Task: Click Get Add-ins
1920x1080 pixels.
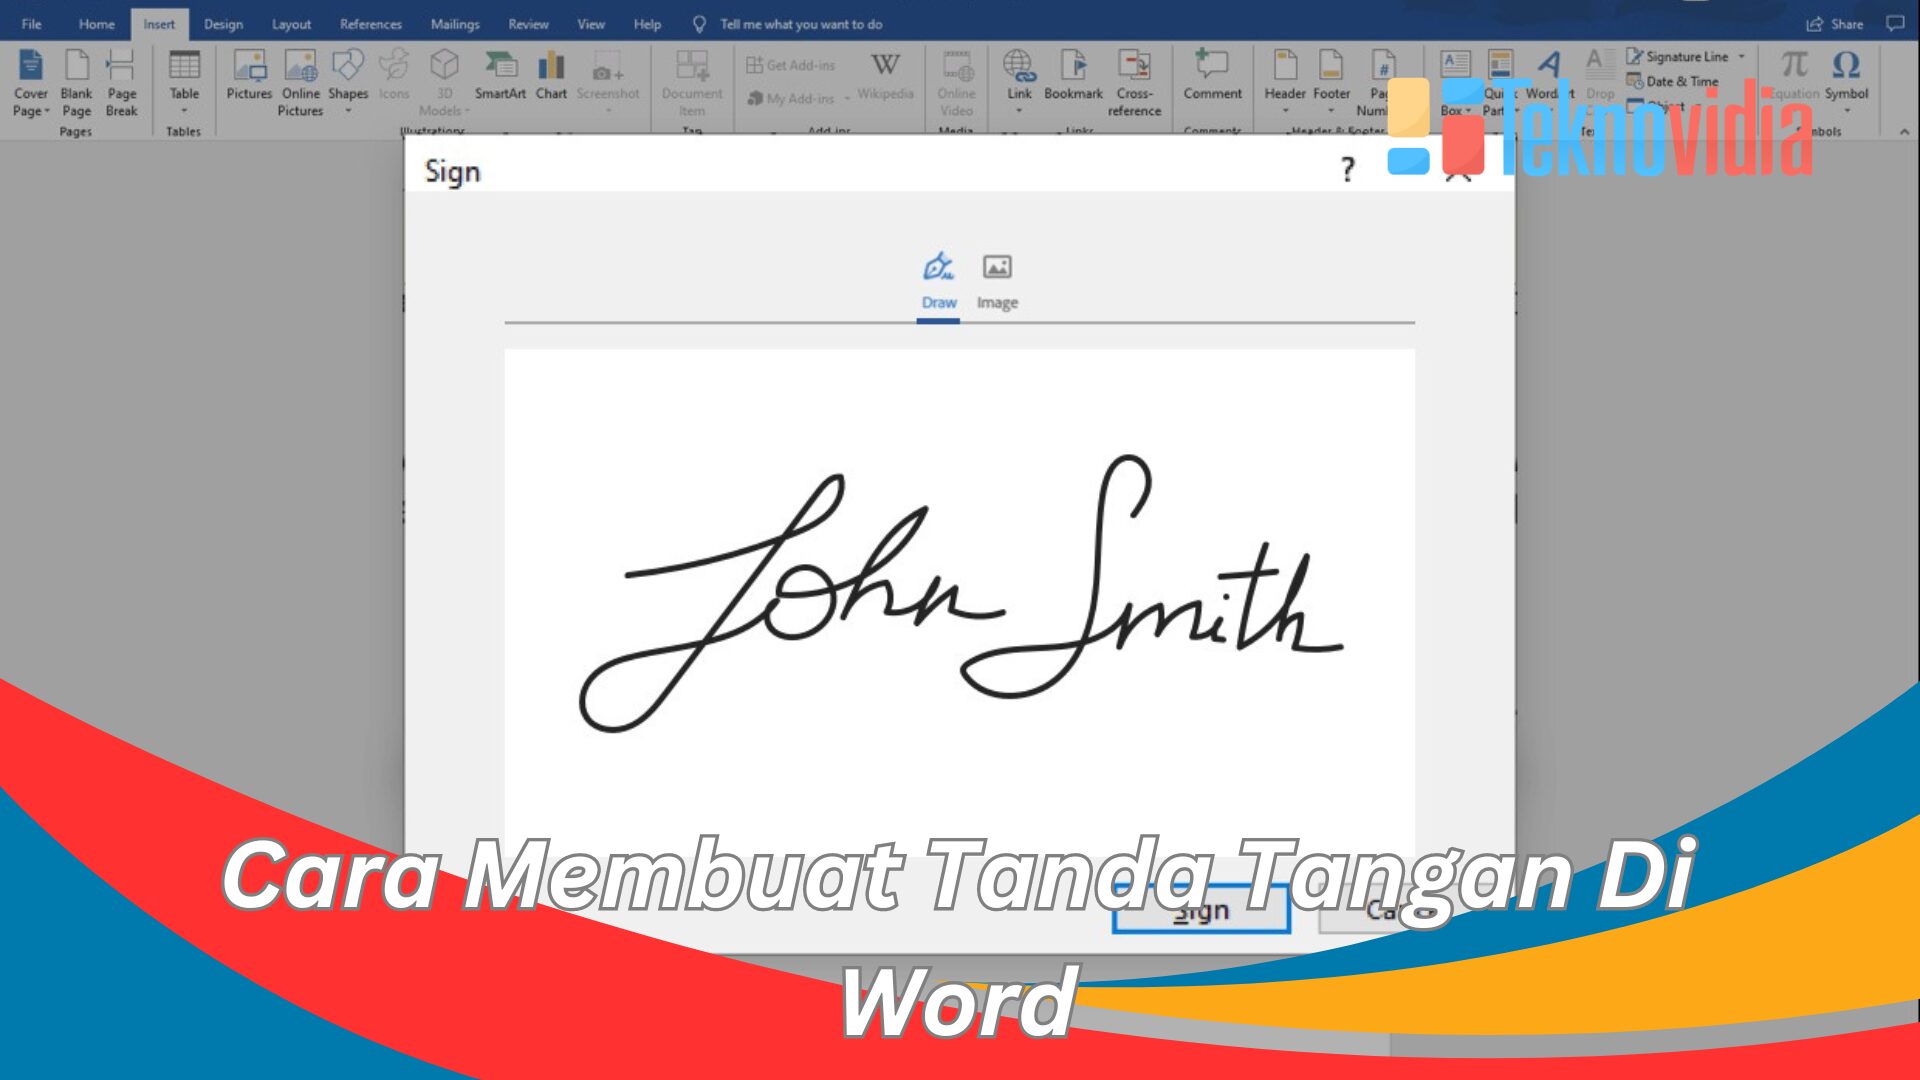Action: tap(790, 65)
